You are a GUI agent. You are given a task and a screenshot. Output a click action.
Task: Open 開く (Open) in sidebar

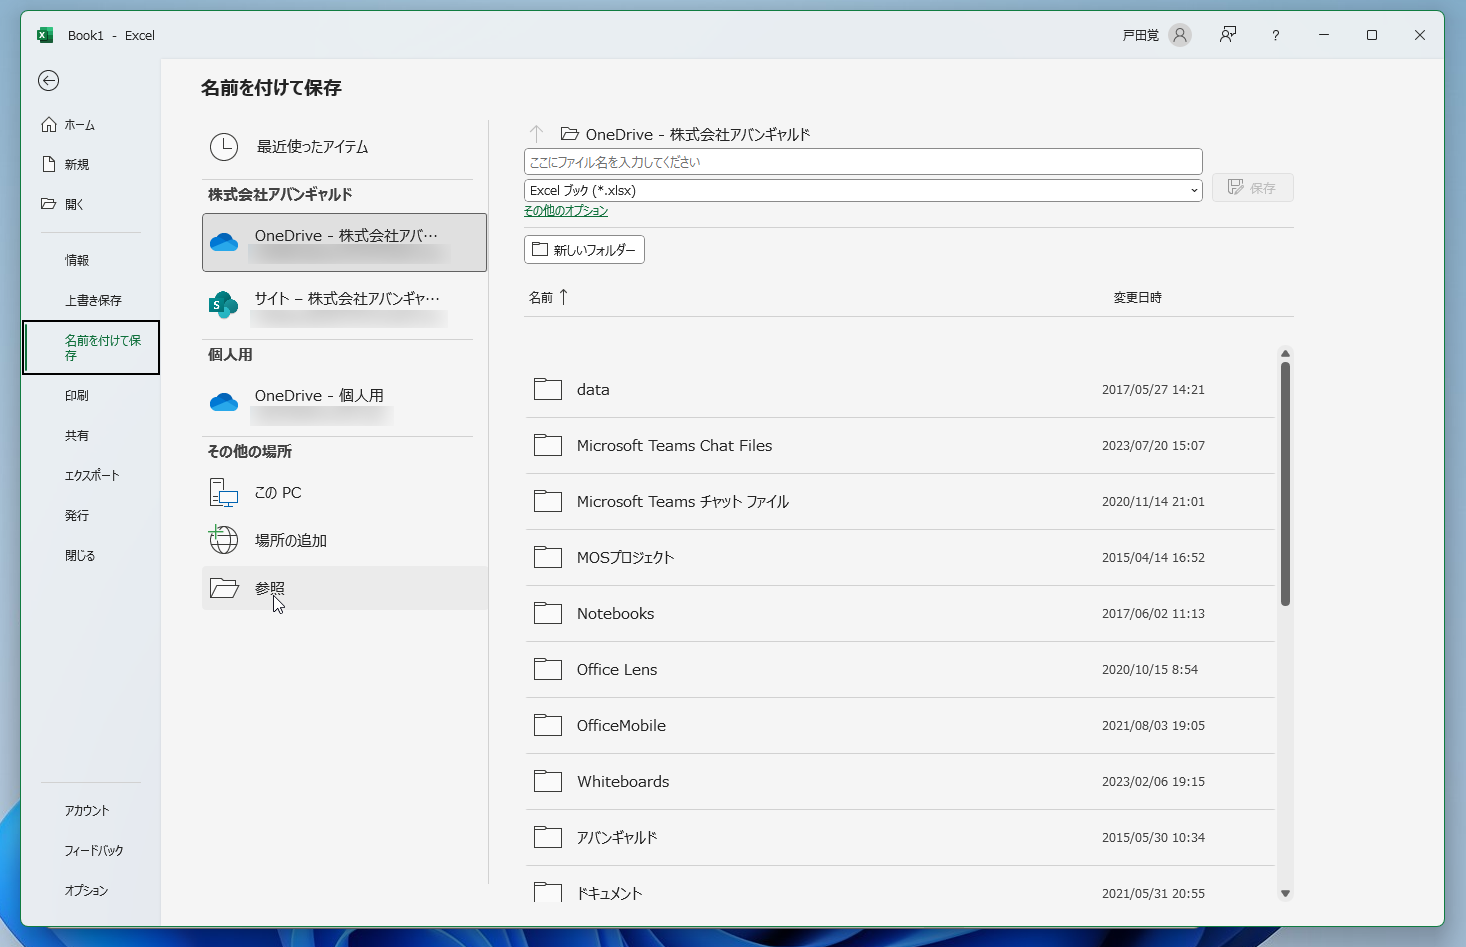click(62, 204)
